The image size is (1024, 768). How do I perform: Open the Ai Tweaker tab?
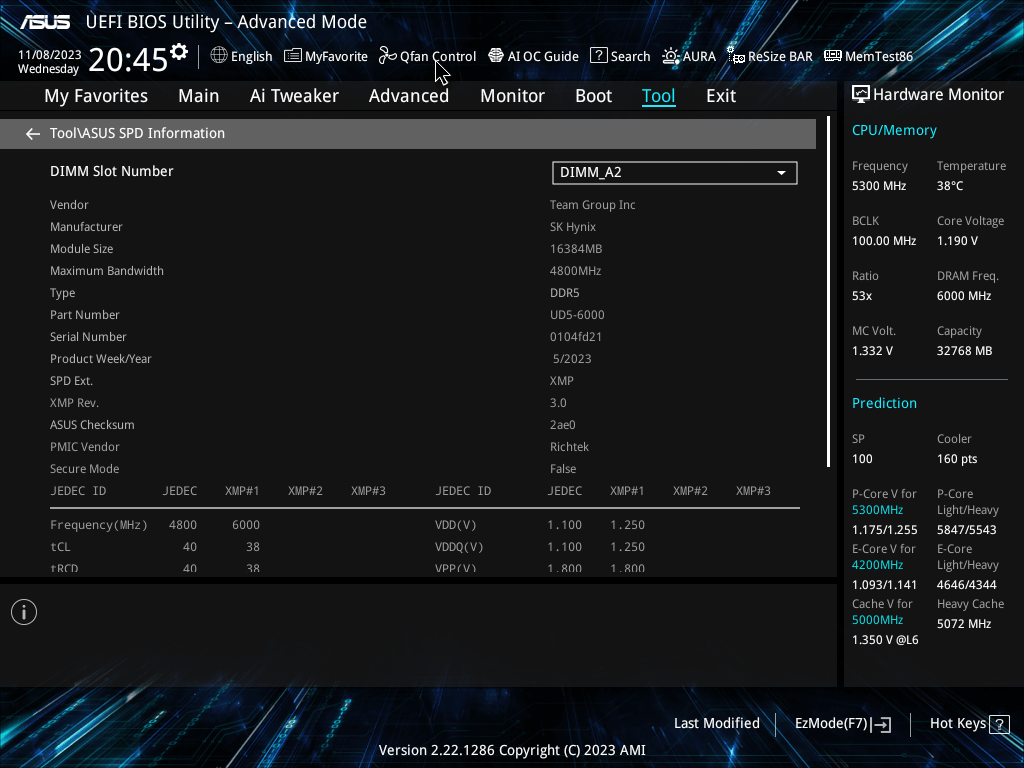click(294, 96)
